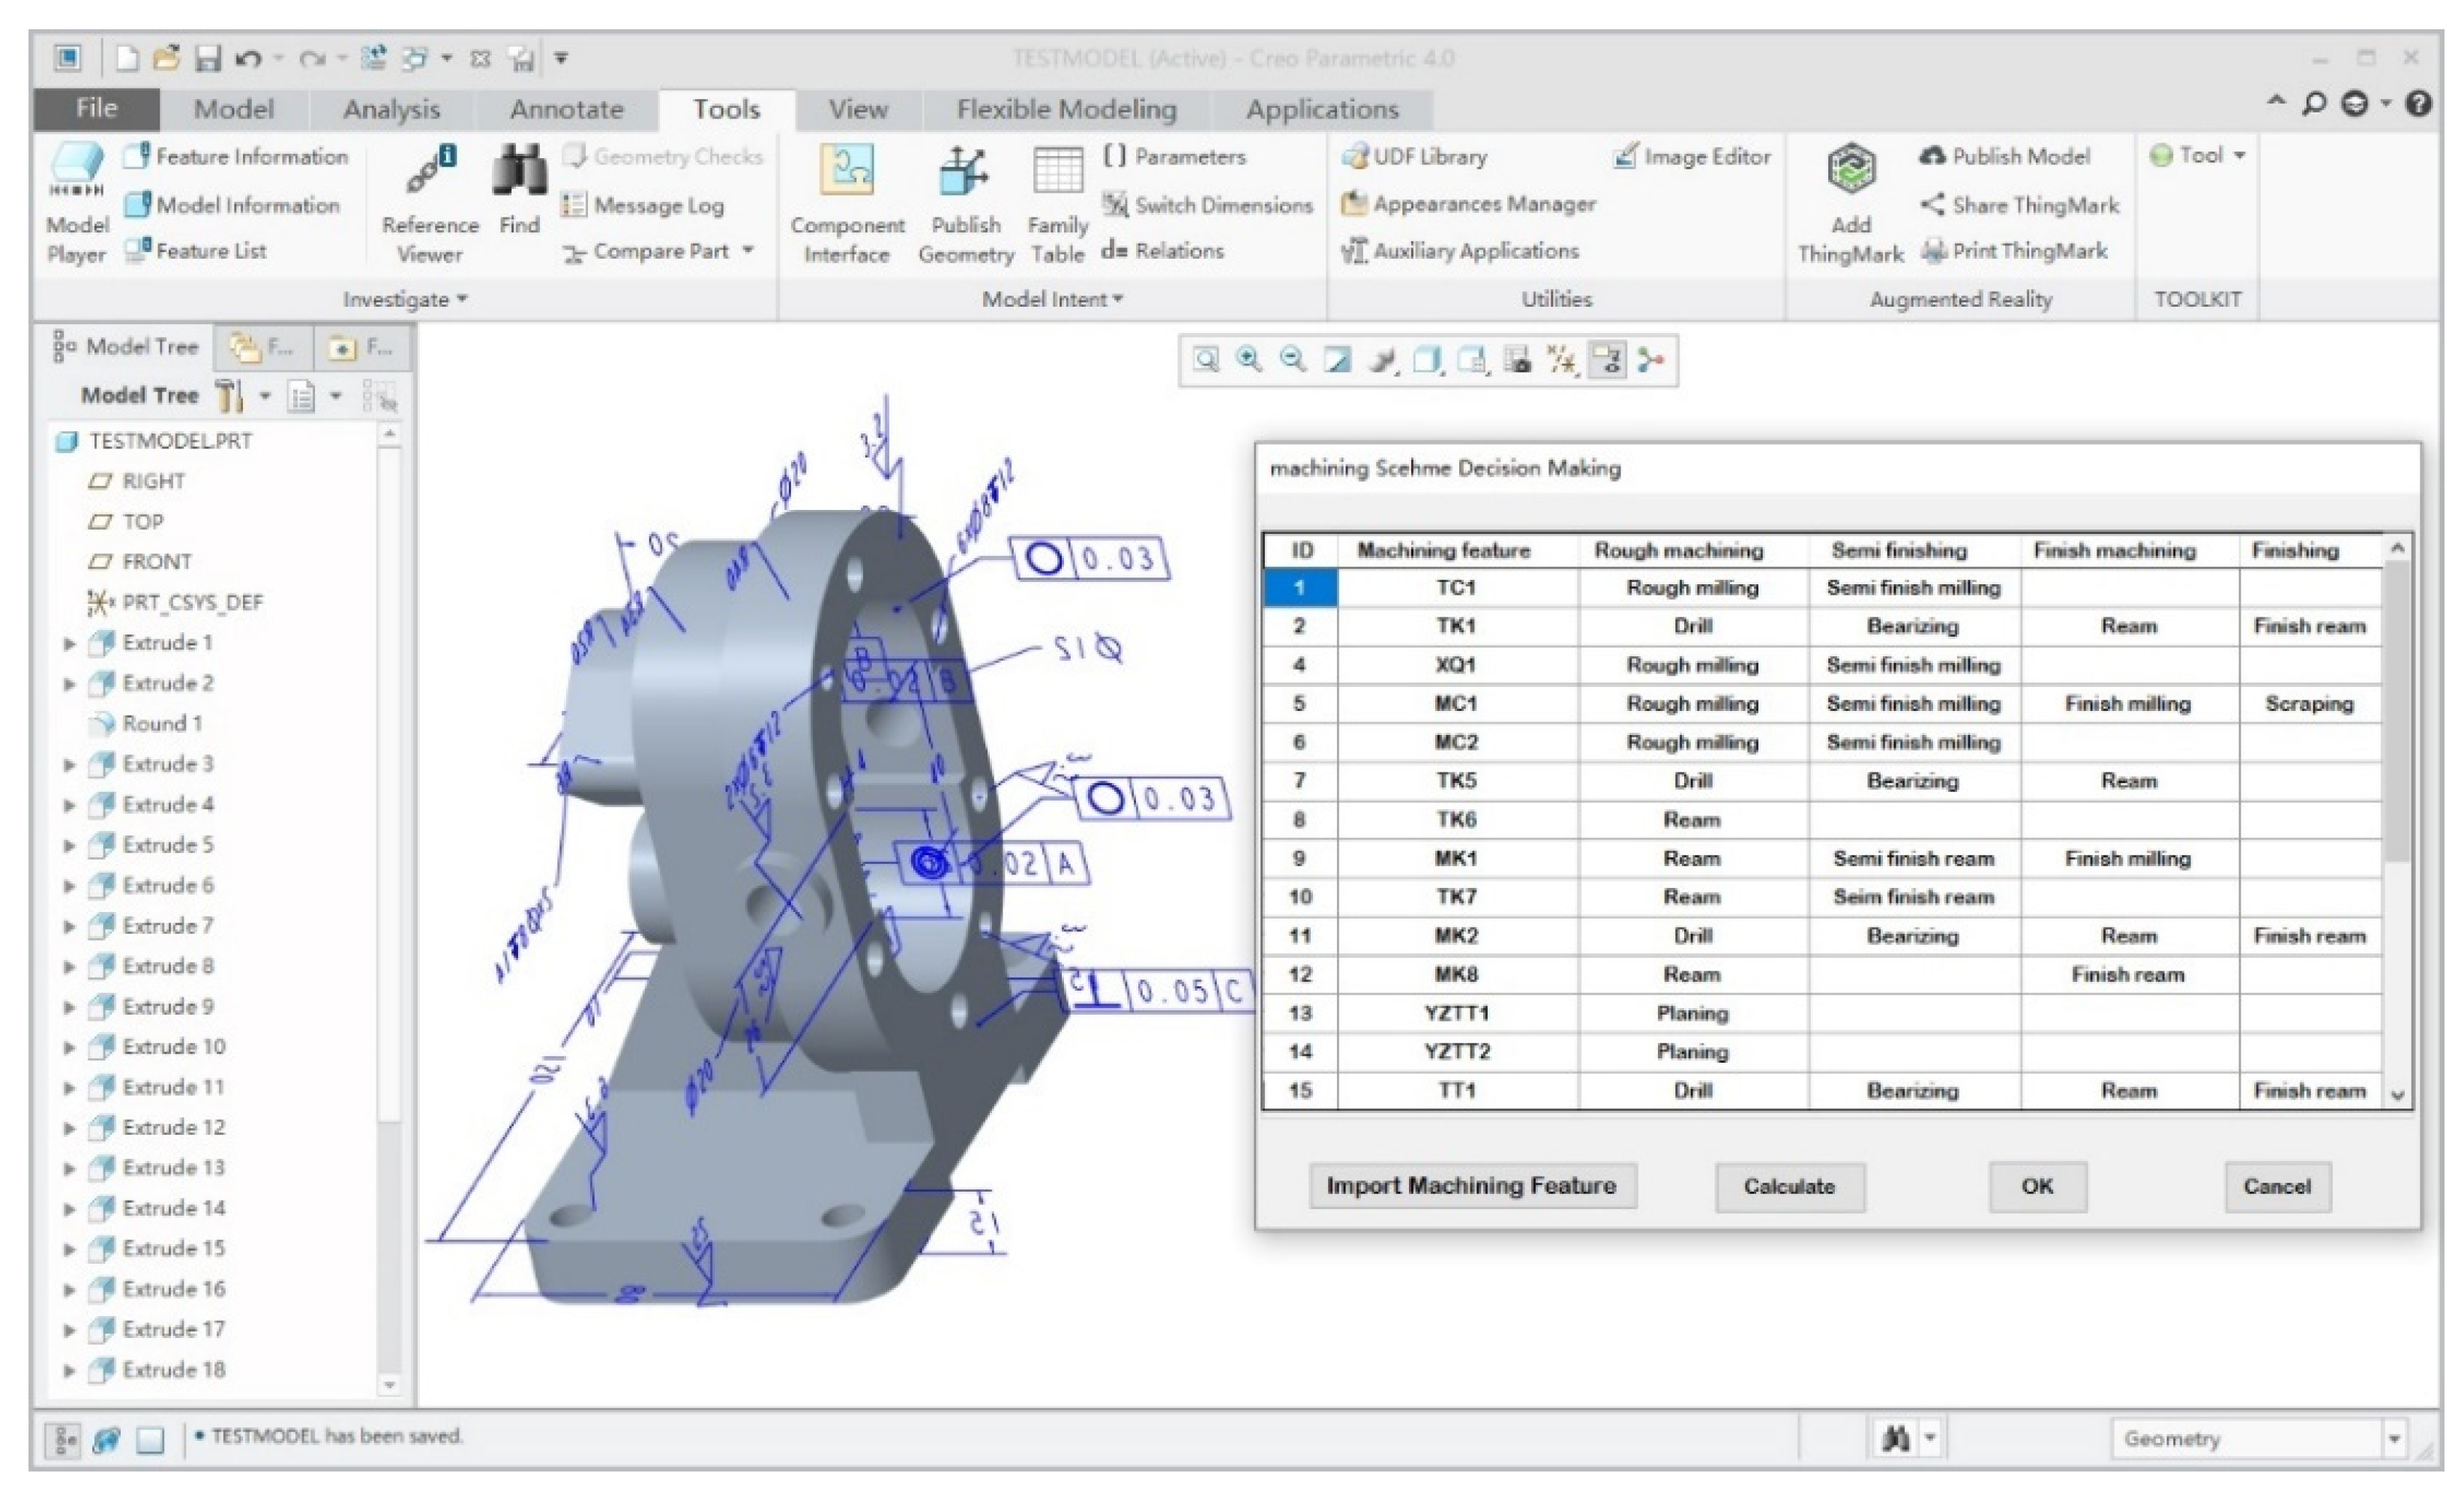The image size is (2464, 1506).
Task: Select the MC1 machining feature cell
Action: pyautogui.click(x=1457, y=704)
